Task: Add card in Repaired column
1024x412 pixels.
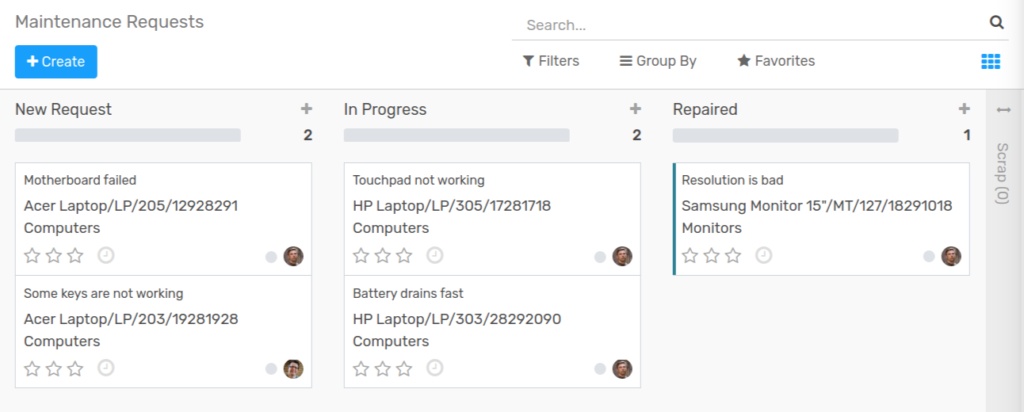Action: (964, 109)
